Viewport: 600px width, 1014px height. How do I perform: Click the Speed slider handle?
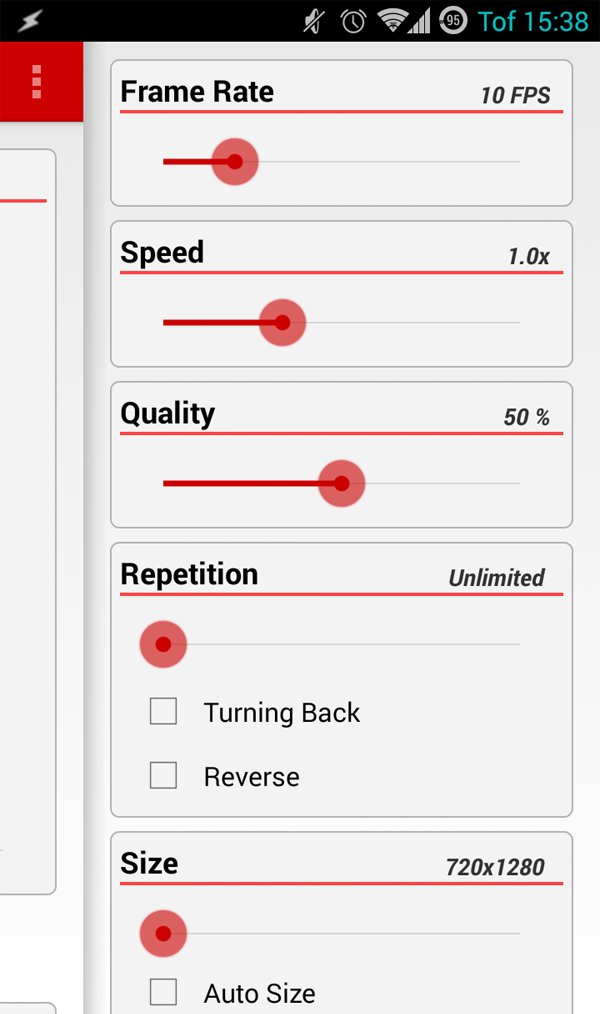point(282,322)
